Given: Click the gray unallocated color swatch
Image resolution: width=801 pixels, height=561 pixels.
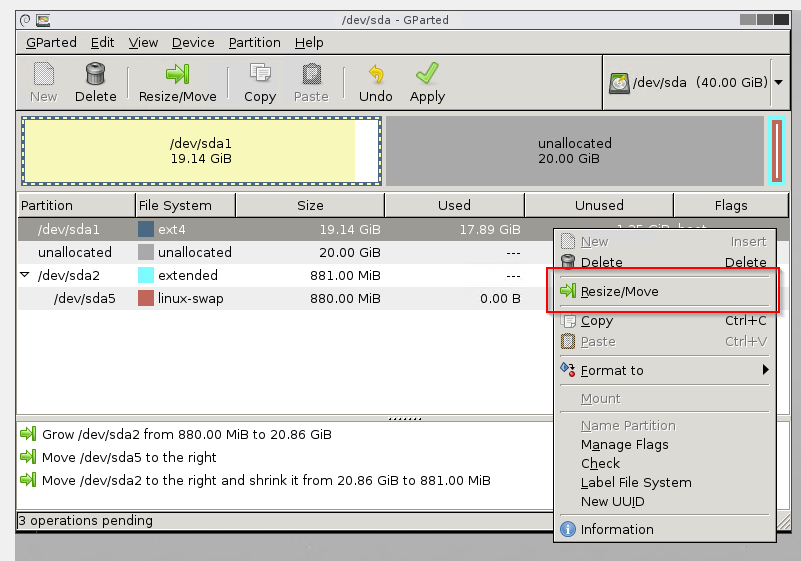Looking at the screenshot, I should (146, 252).
